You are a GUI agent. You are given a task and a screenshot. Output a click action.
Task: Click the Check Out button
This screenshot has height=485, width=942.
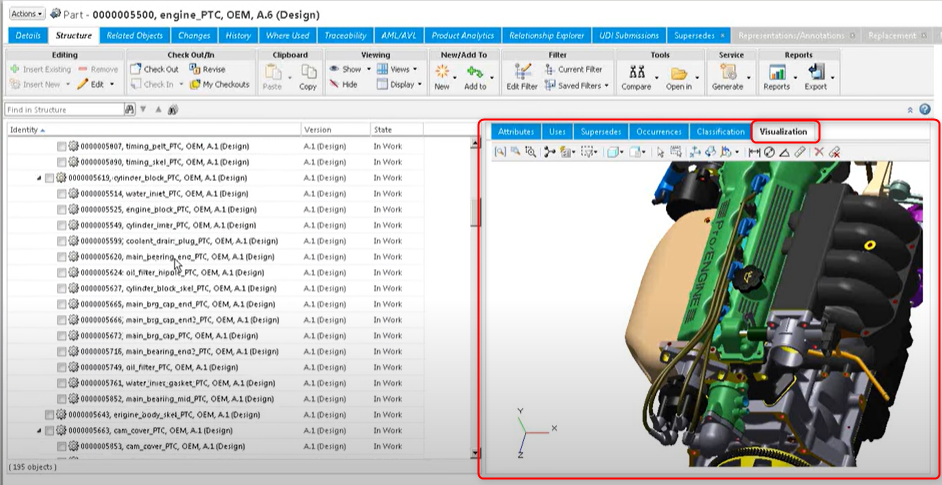pos(154,69)
